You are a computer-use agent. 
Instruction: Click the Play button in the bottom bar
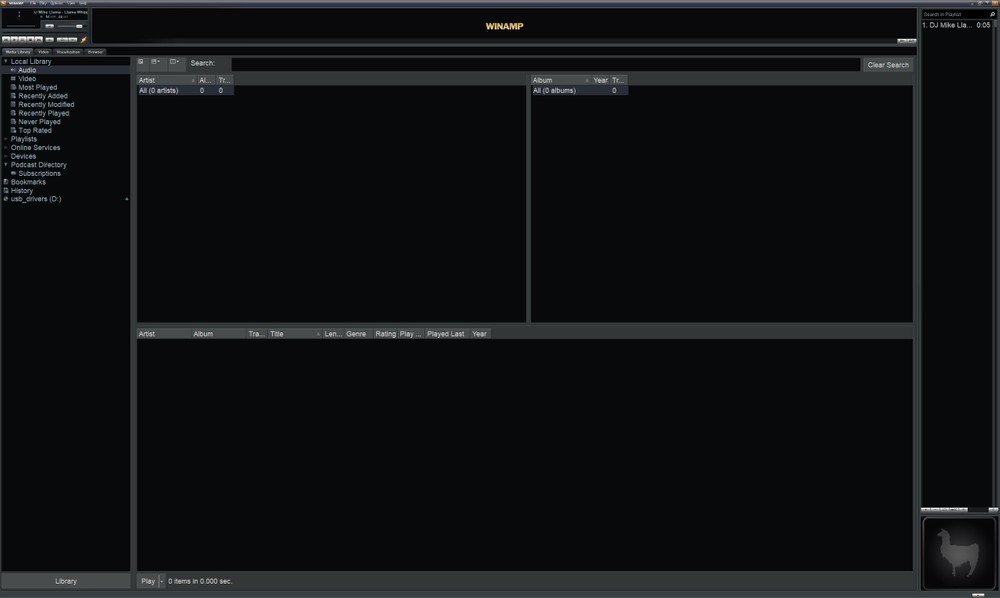coord(148,581)
